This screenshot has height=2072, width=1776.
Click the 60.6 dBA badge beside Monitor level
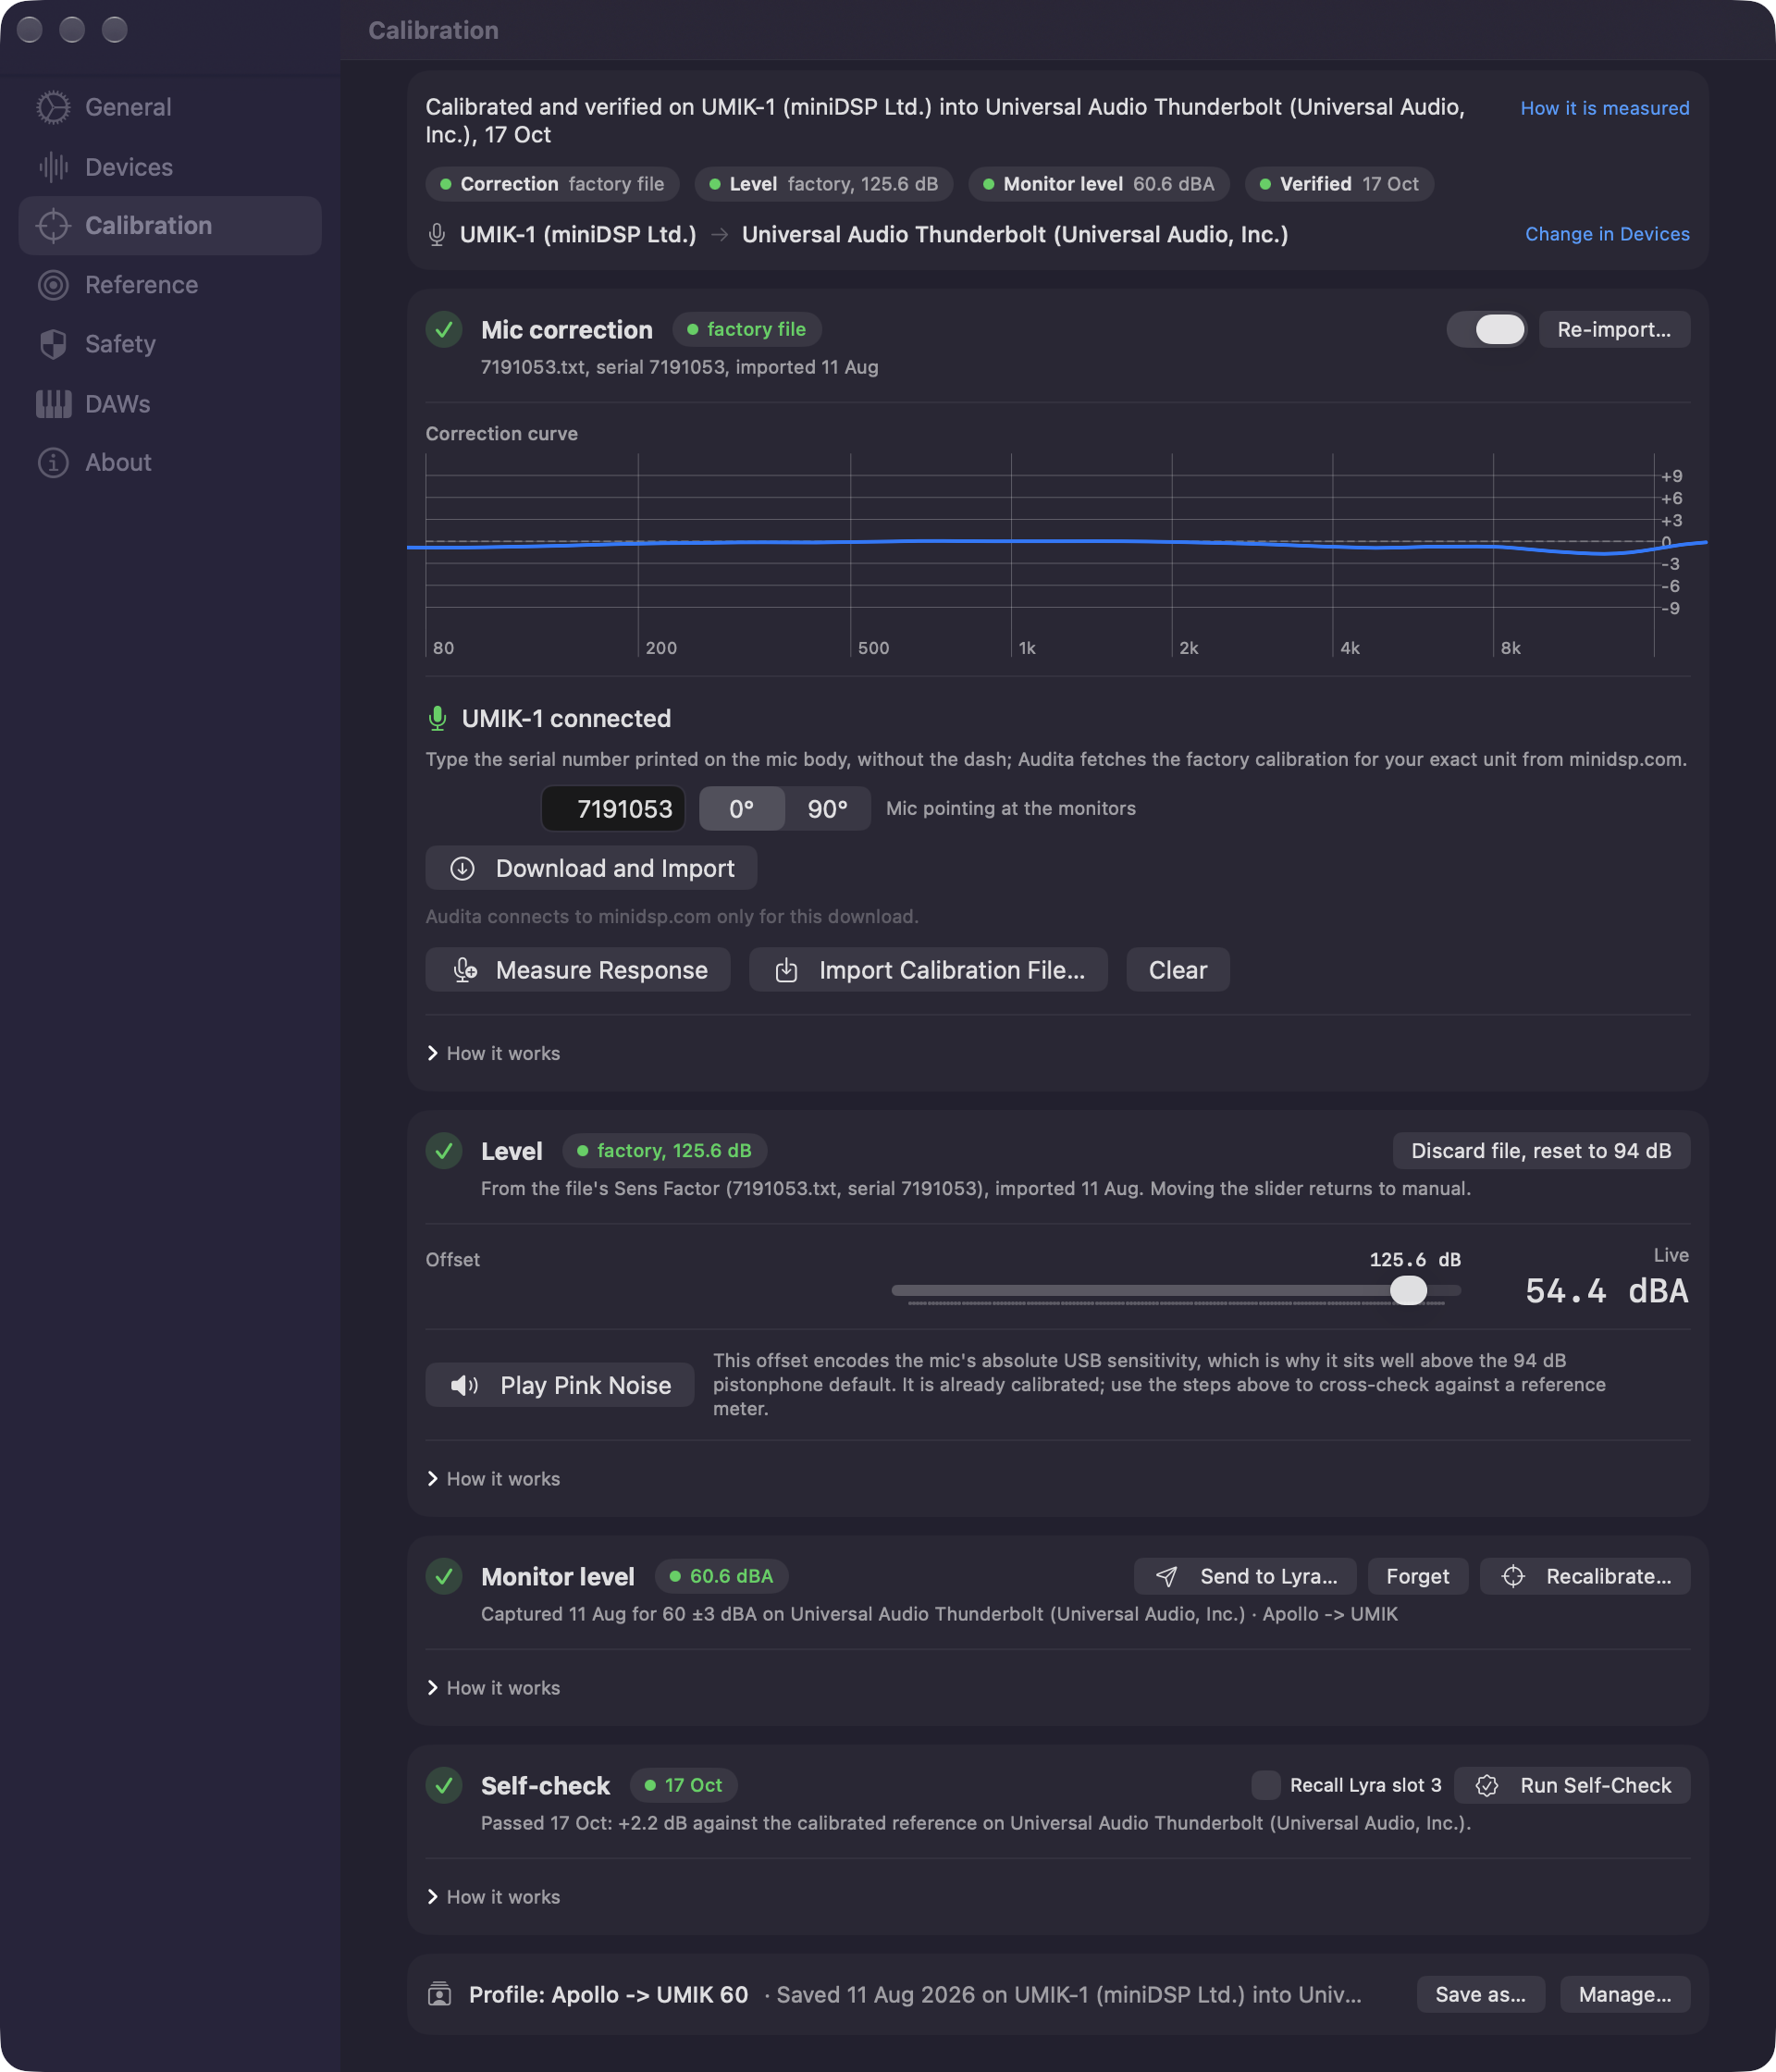[x=721, y=1576]
